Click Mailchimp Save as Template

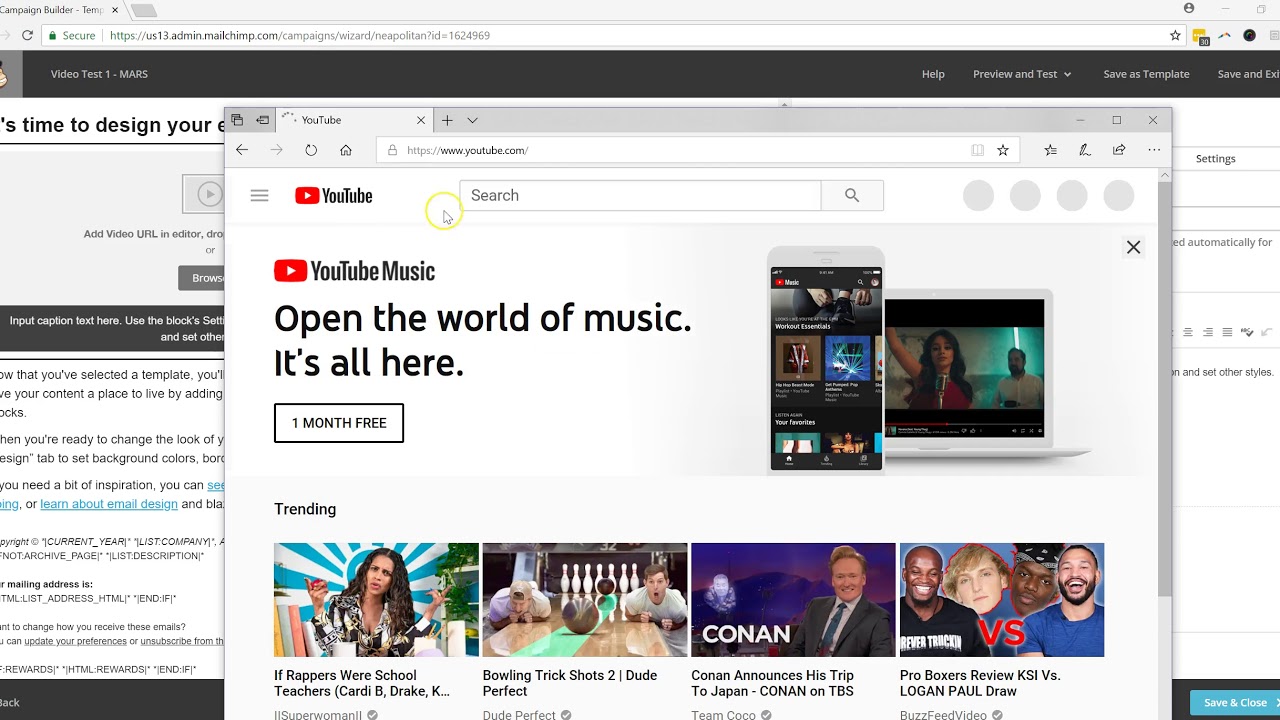point(1146,74)
